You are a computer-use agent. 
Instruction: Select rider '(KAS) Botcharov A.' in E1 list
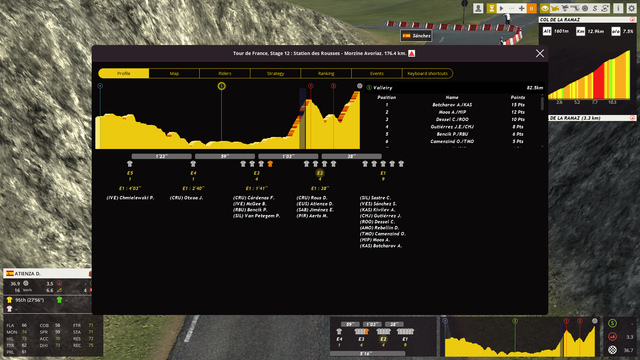pyautogui.click(x=380, y=246)
